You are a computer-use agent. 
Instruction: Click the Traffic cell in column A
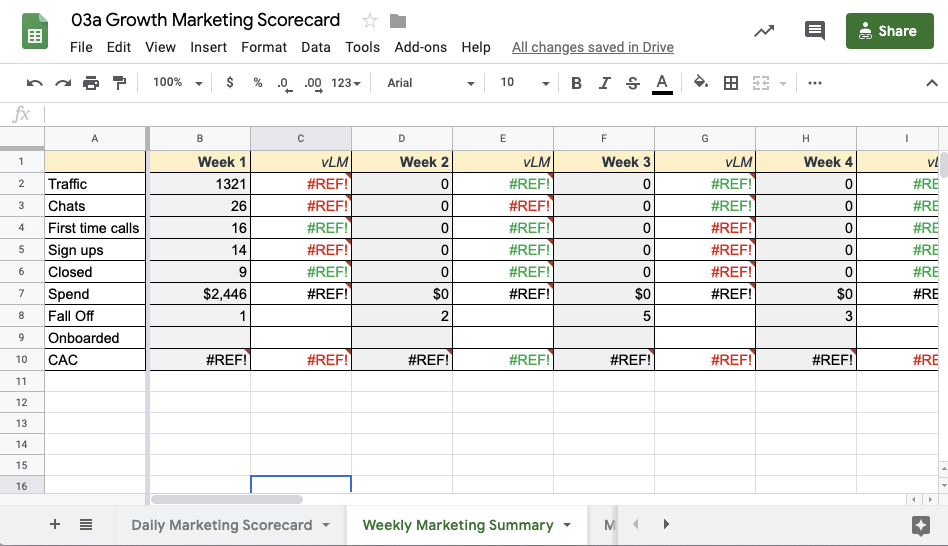point(95,184)
